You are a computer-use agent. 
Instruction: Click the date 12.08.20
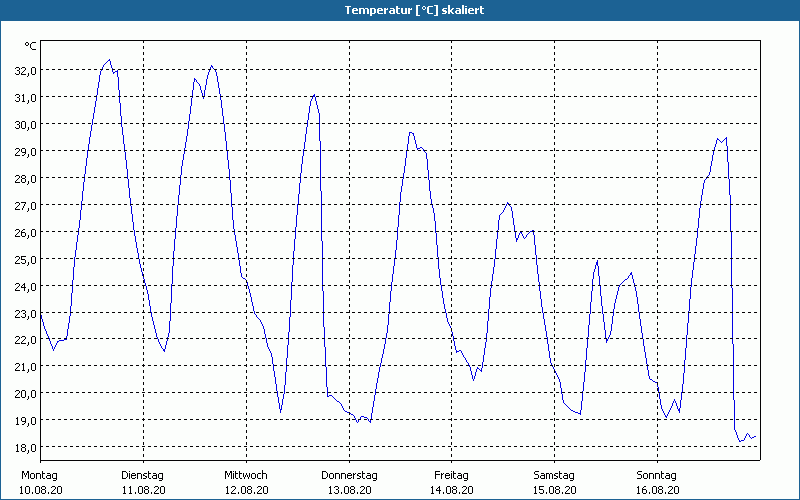246,490
